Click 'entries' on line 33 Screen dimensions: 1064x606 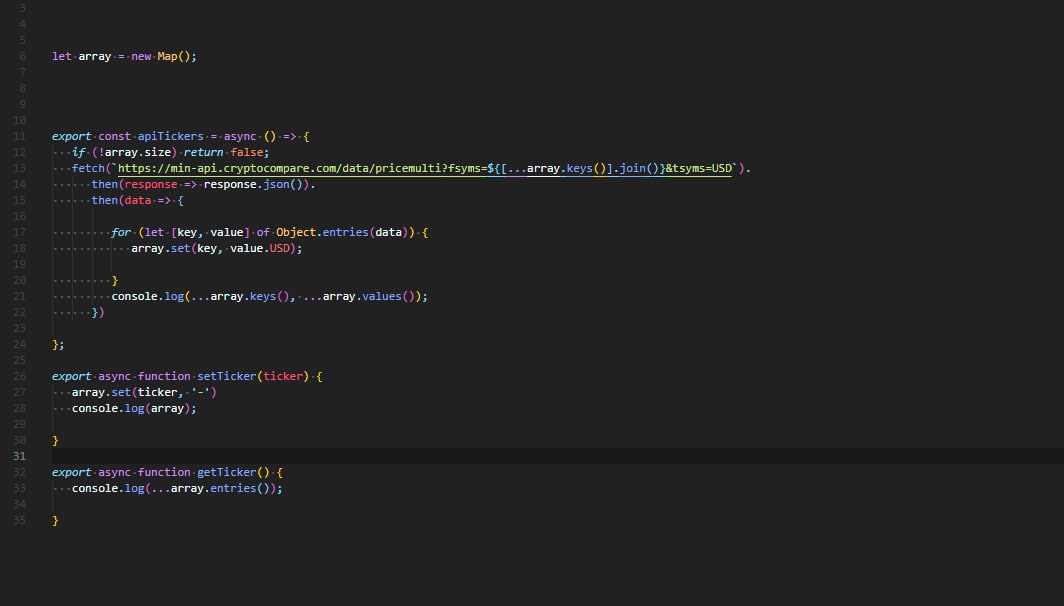click(x=233, y=489)
